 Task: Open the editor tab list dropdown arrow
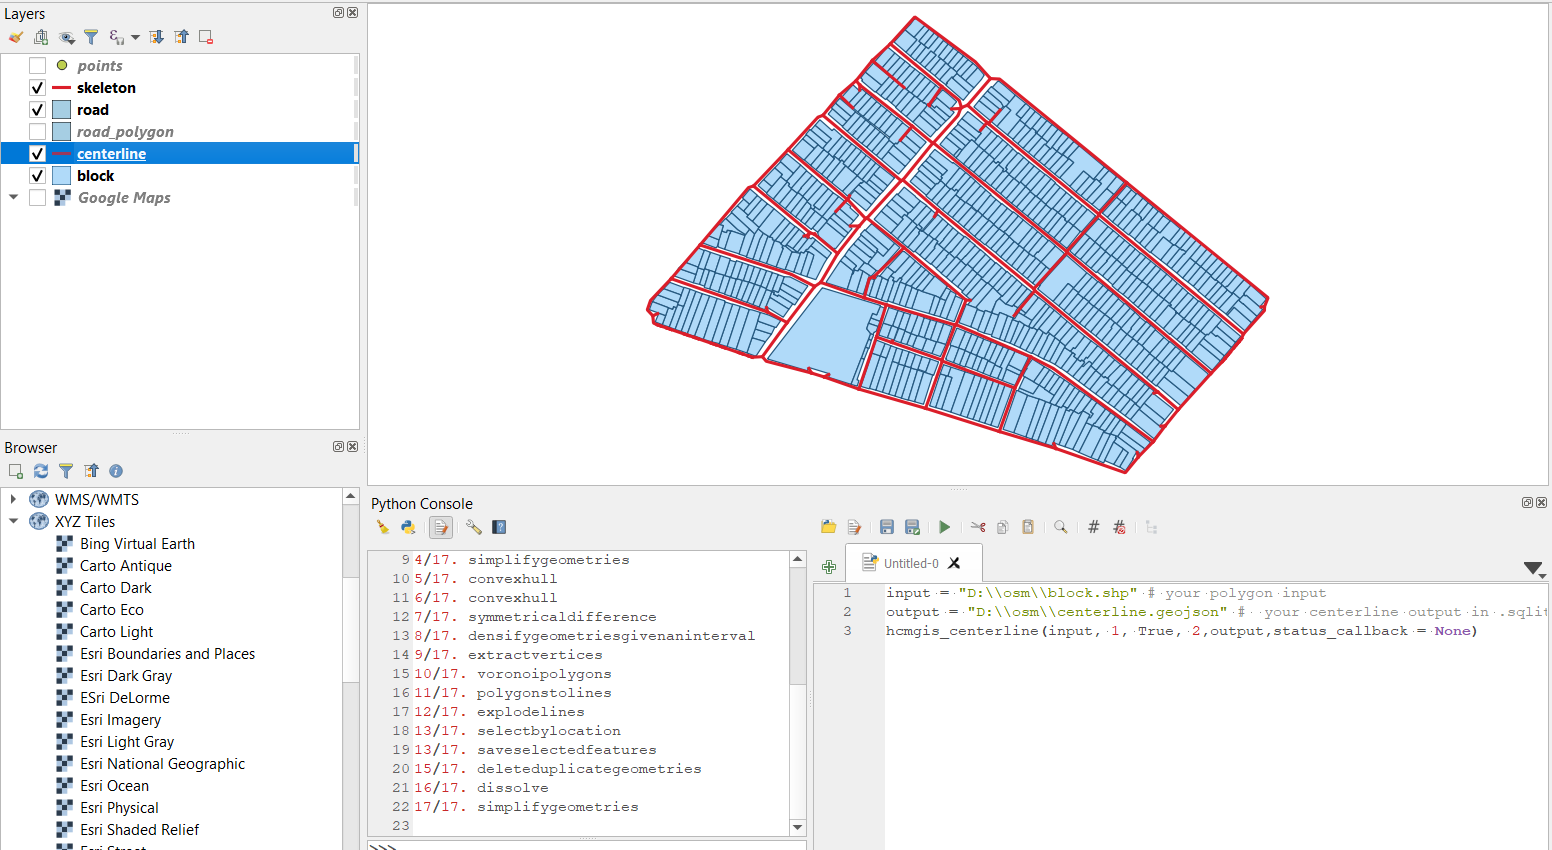click(x=1533, y=568)
